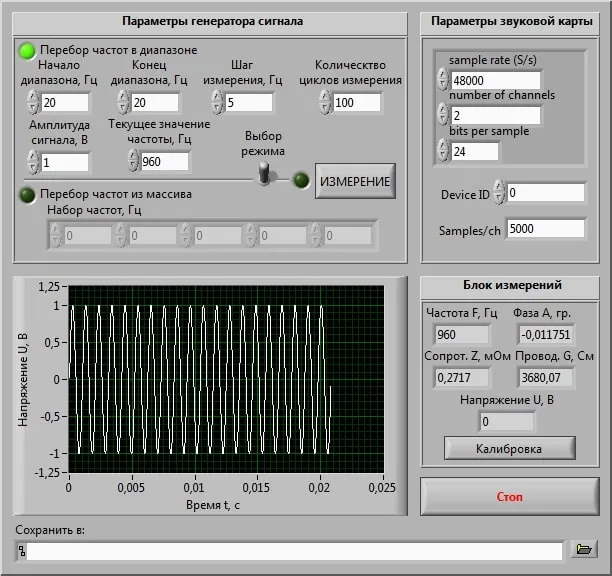Click the Текущее значение частоты field
Image resolution: width=612 pixels, height=576 pixels.
point(165,161)
